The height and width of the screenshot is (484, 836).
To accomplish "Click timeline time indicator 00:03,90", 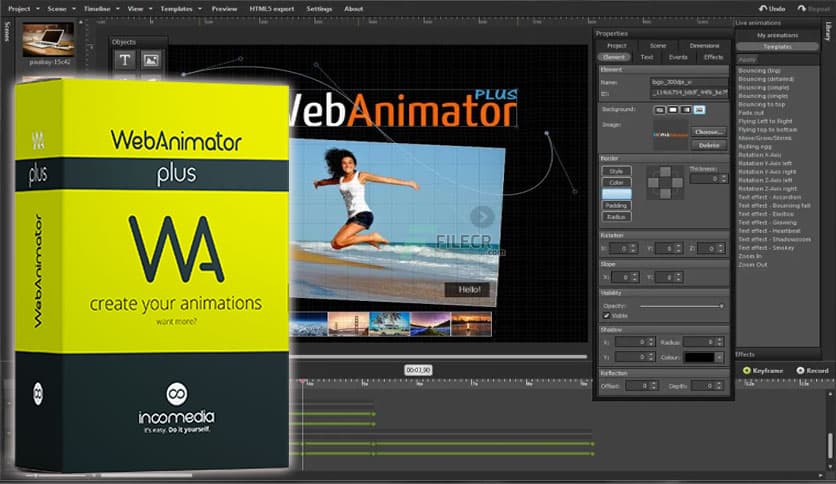I will tap(418, 370).
